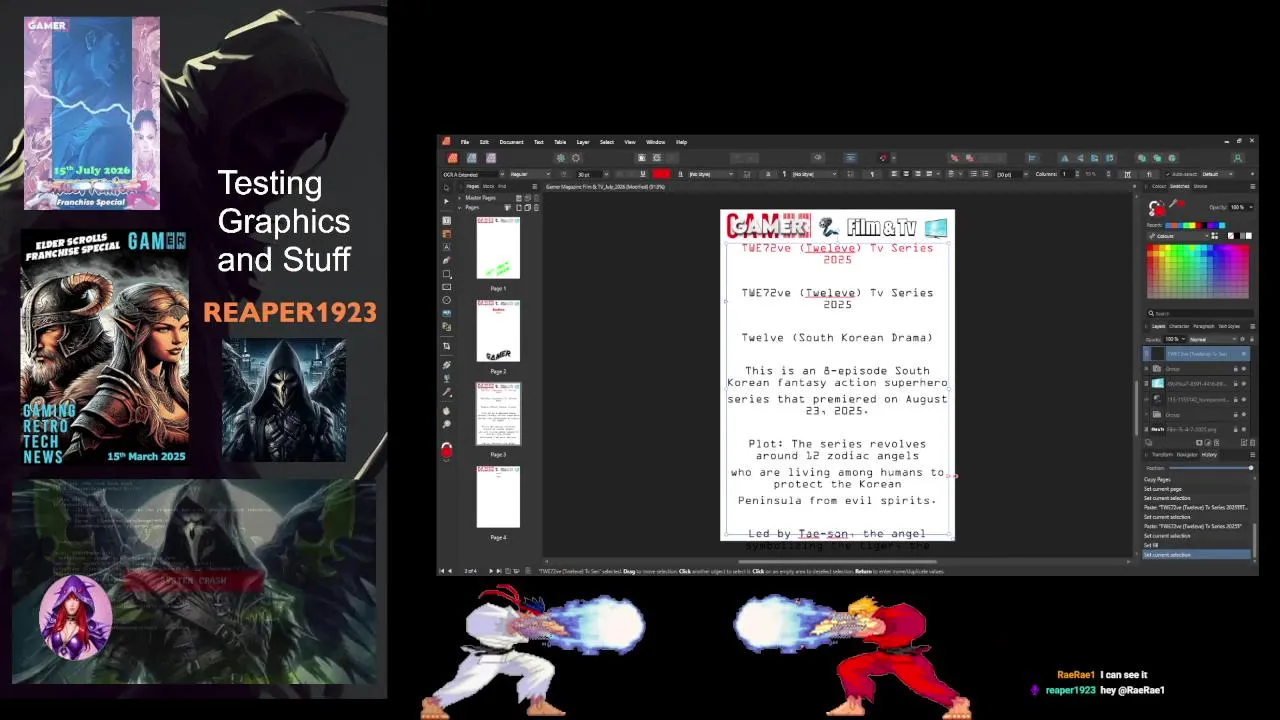Toggle visibility of the Film png layer
The height and width of the screenshot is (720, 1280).
click(x=1244, y=429)
